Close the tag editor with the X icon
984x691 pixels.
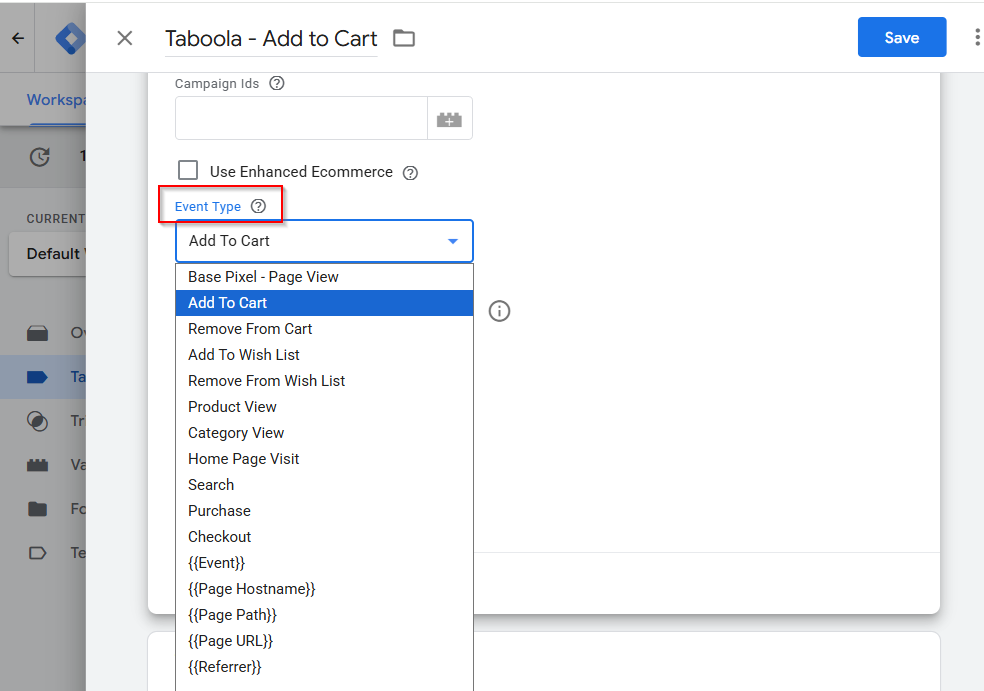pyautogui.click(x=125, y=38)
